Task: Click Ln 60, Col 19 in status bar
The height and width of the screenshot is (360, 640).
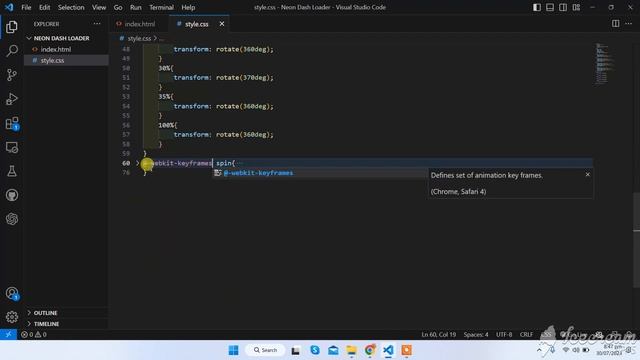Action: [x=438, y=334]
